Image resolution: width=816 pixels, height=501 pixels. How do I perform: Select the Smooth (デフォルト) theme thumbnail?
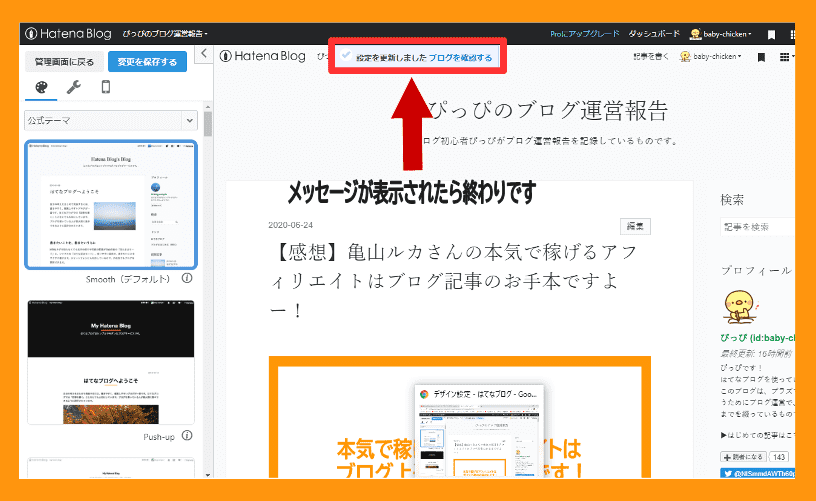111,204
